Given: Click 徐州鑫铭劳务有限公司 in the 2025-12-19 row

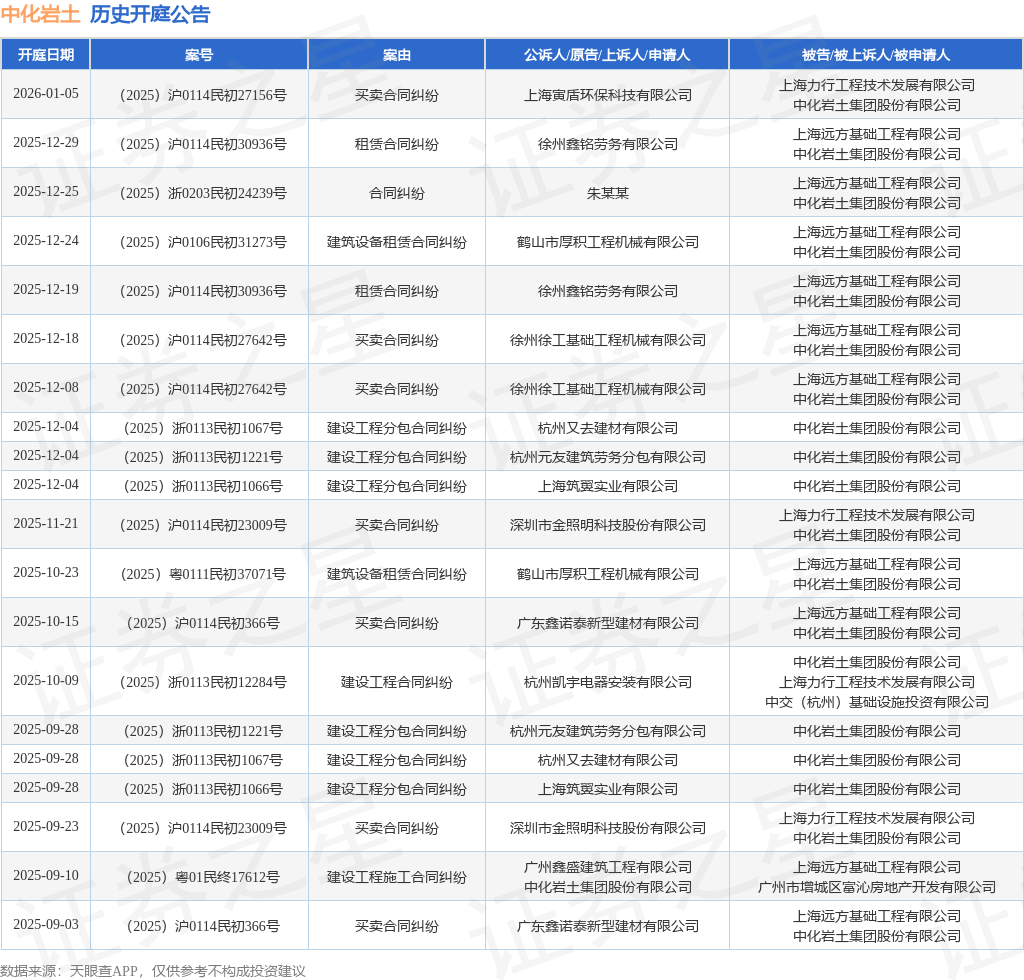Looking at the screenshot, I should 607,291.
